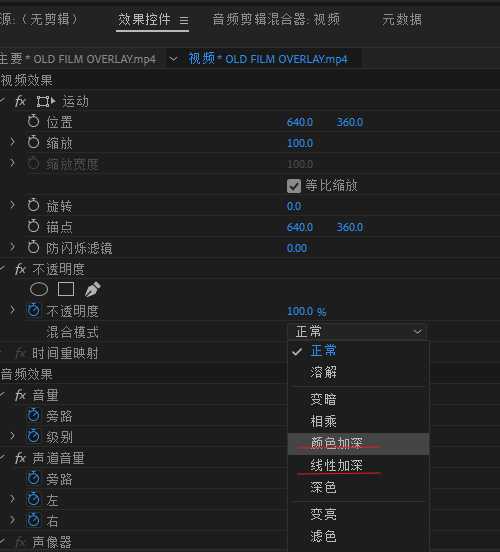This screenshot has height=552, width=500.
Task: Open the 效果控件 panel menu icon
Action: tap(184, 20)
